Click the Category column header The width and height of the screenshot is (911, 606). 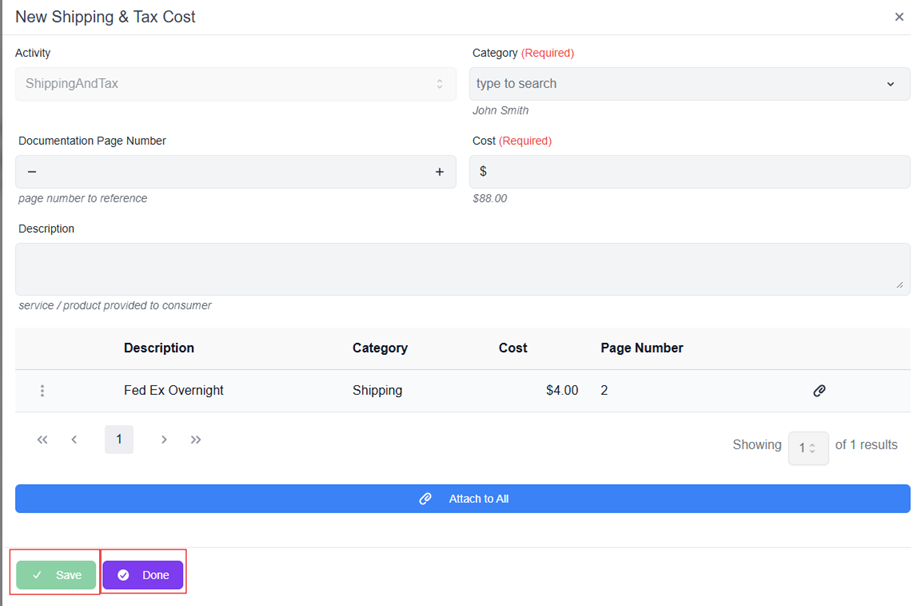[x=380, y=348]
